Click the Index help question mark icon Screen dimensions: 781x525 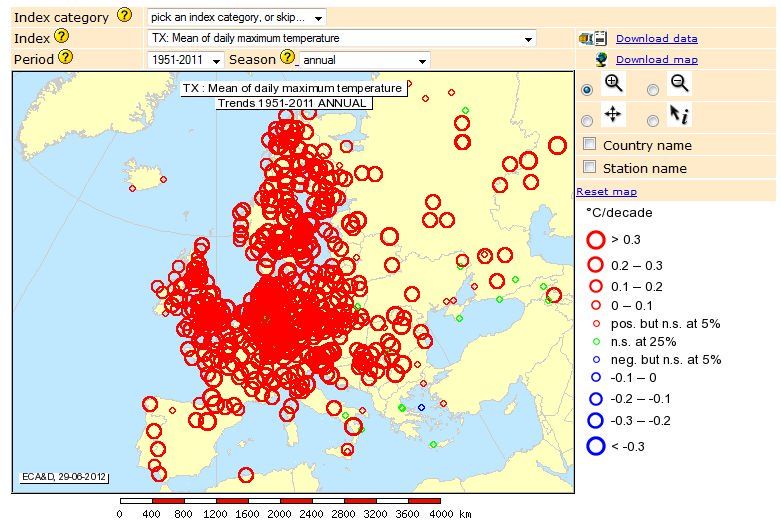(x=61, y=36)
